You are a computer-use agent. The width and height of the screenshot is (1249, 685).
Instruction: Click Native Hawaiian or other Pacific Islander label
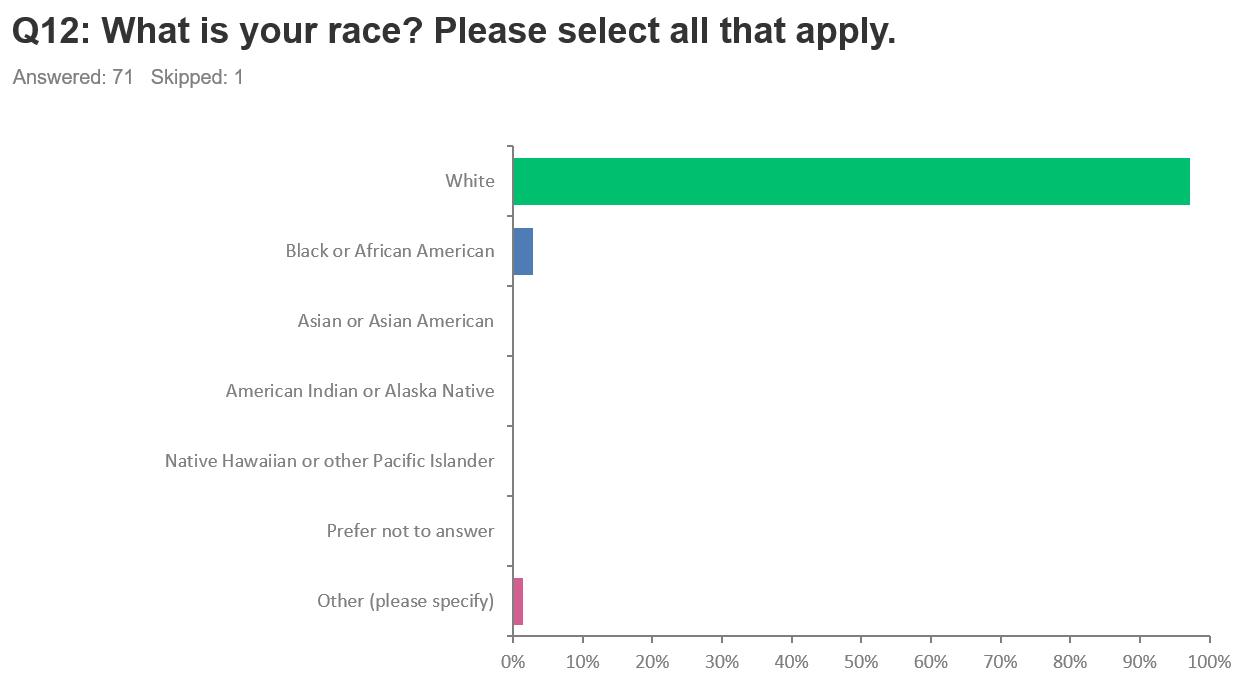pos(330,461)
